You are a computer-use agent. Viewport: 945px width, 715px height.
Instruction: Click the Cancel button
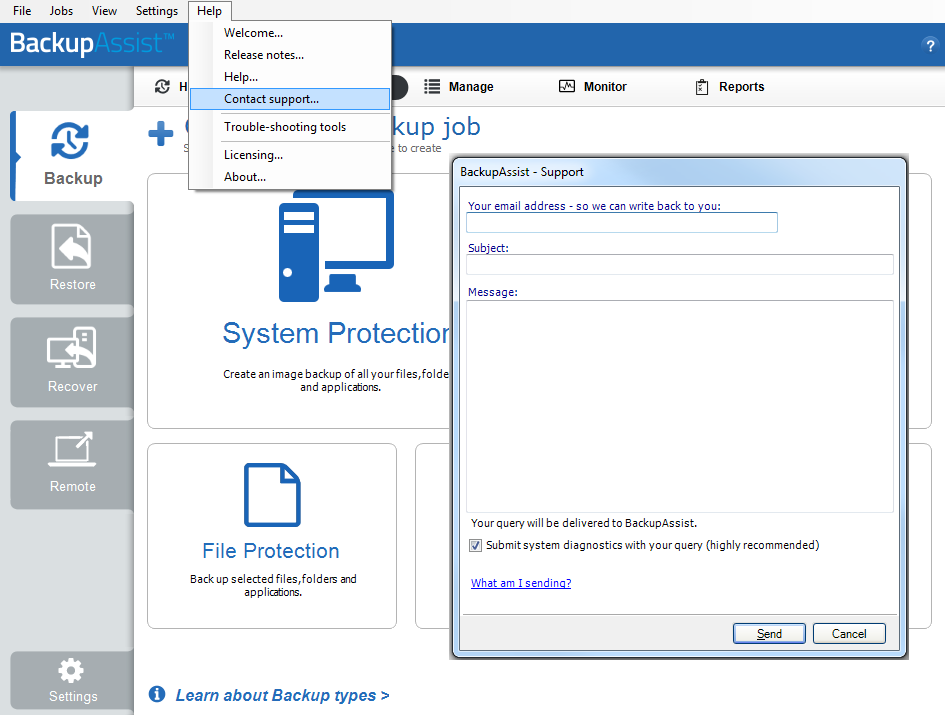(849, 634)
